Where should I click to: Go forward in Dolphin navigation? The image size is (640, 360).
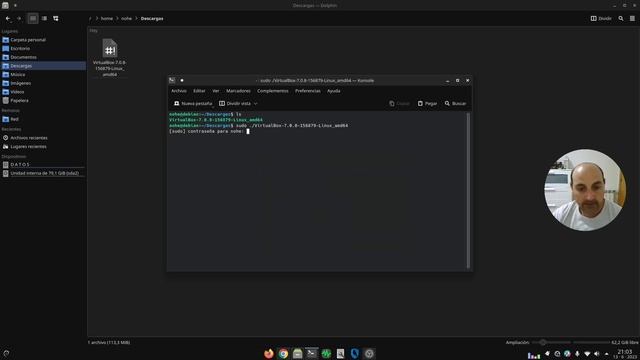click(19, 18)
